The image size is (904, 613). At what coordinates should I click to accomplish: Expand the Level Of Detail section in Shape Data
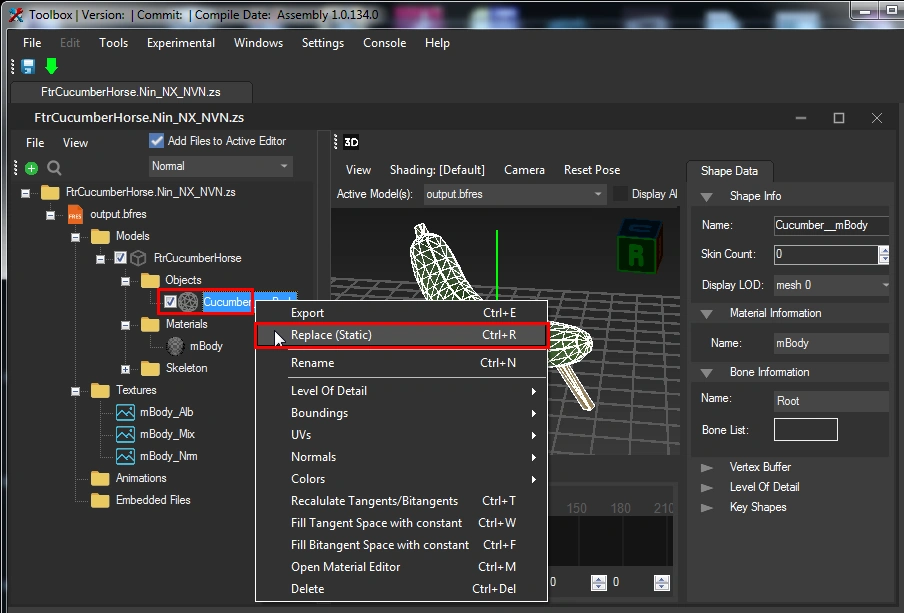(x=706, y=488)
